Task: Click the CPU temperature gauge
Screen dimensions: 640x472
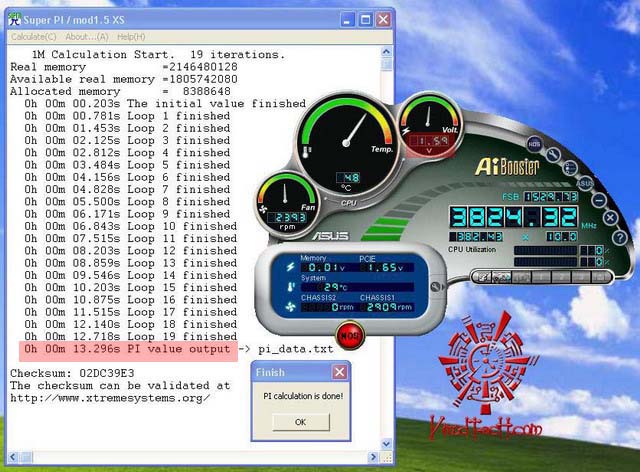Action: [x=346, y=143]
